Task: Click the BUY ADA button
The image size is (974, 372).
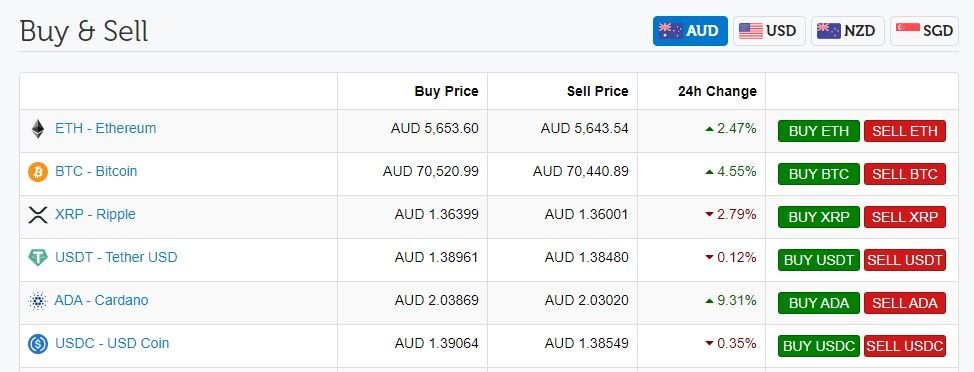Action: [x=819, y=302]
